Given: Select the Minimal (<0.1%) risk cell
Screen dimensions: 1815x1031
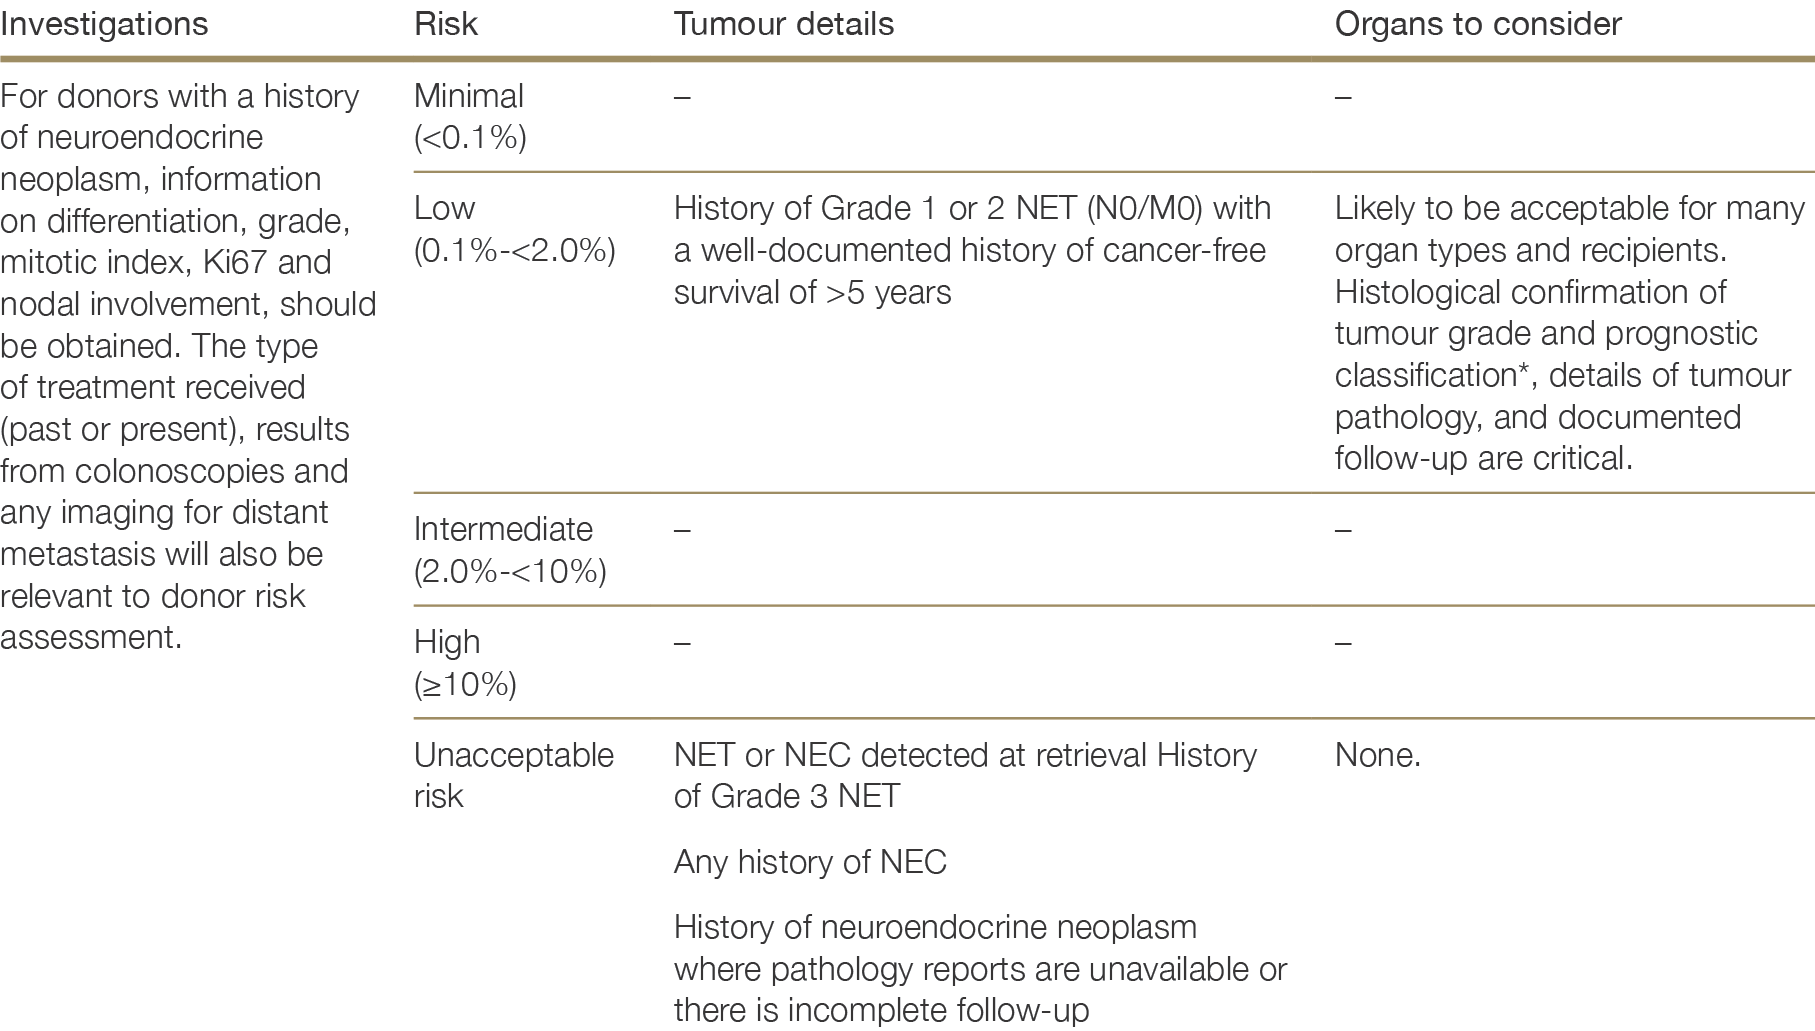Looking at the screenshot, I should (469, 116).
